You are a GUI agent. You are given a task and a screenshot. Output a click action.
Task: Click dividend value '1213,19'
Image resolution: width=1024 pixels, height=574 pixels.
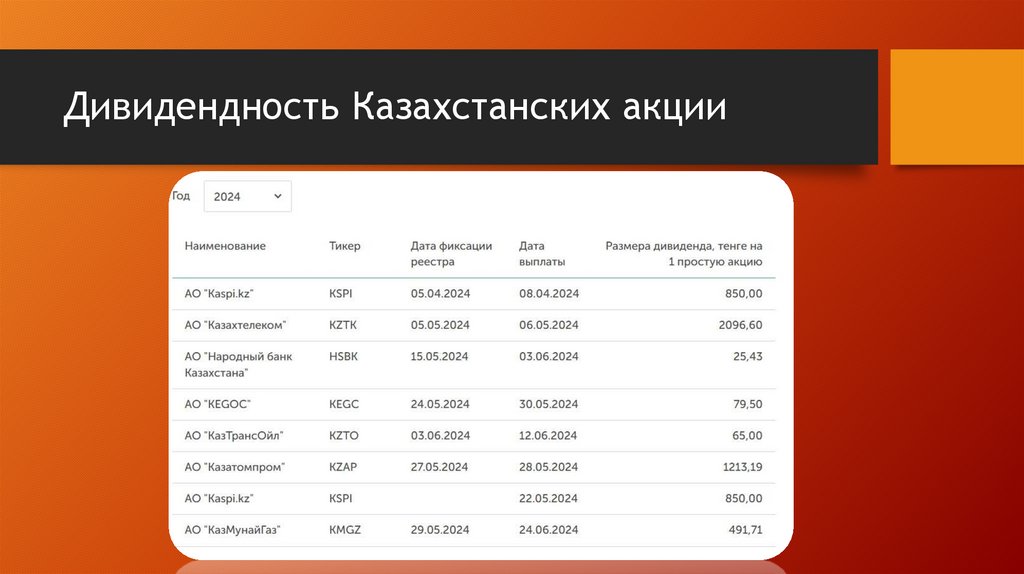click(743, 467)
